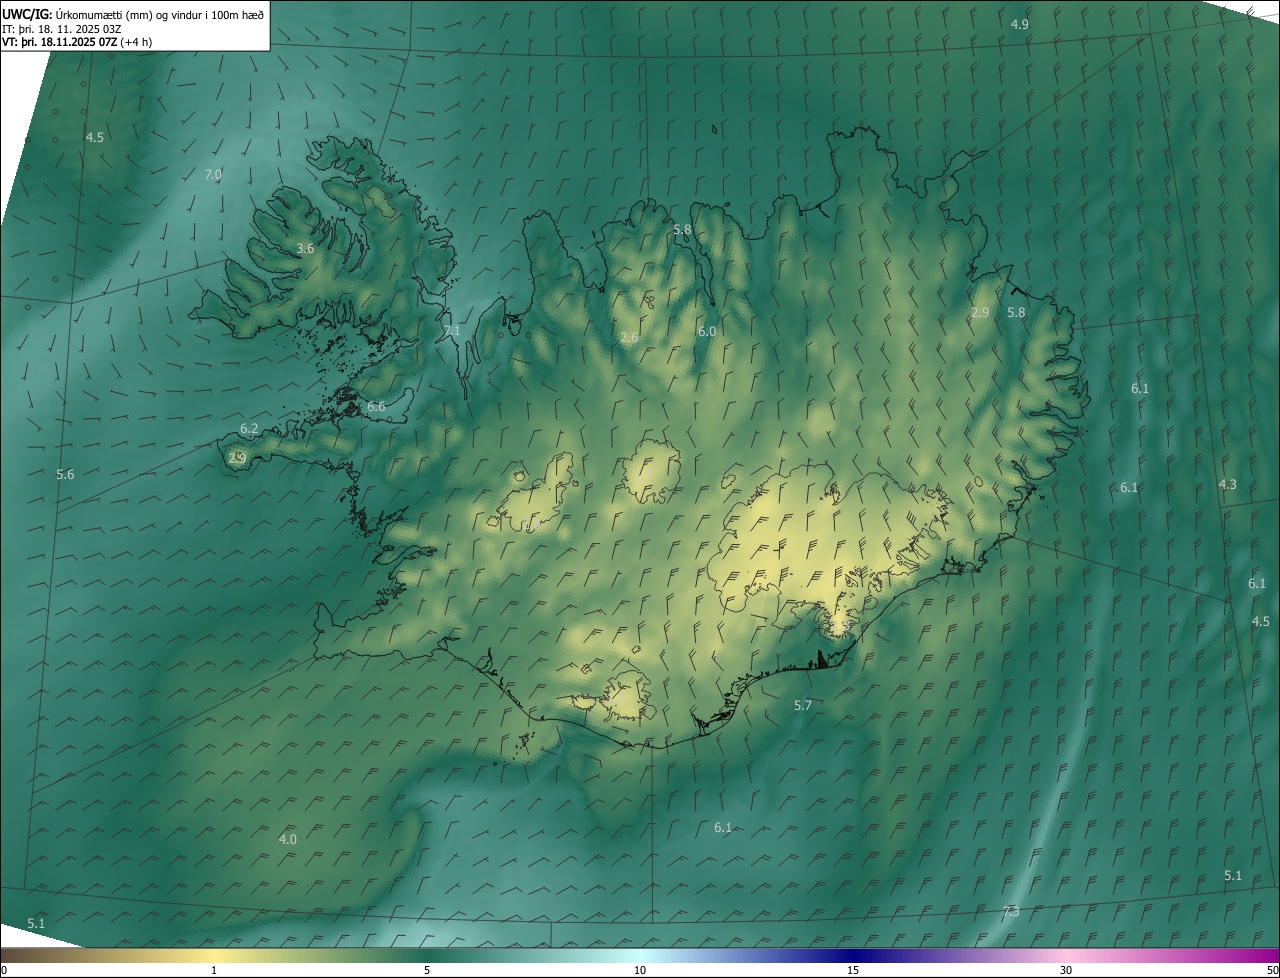Click the 5.8 value next to 2.9
Screen dimensions: 1280x978
[x=1016, y=312]
